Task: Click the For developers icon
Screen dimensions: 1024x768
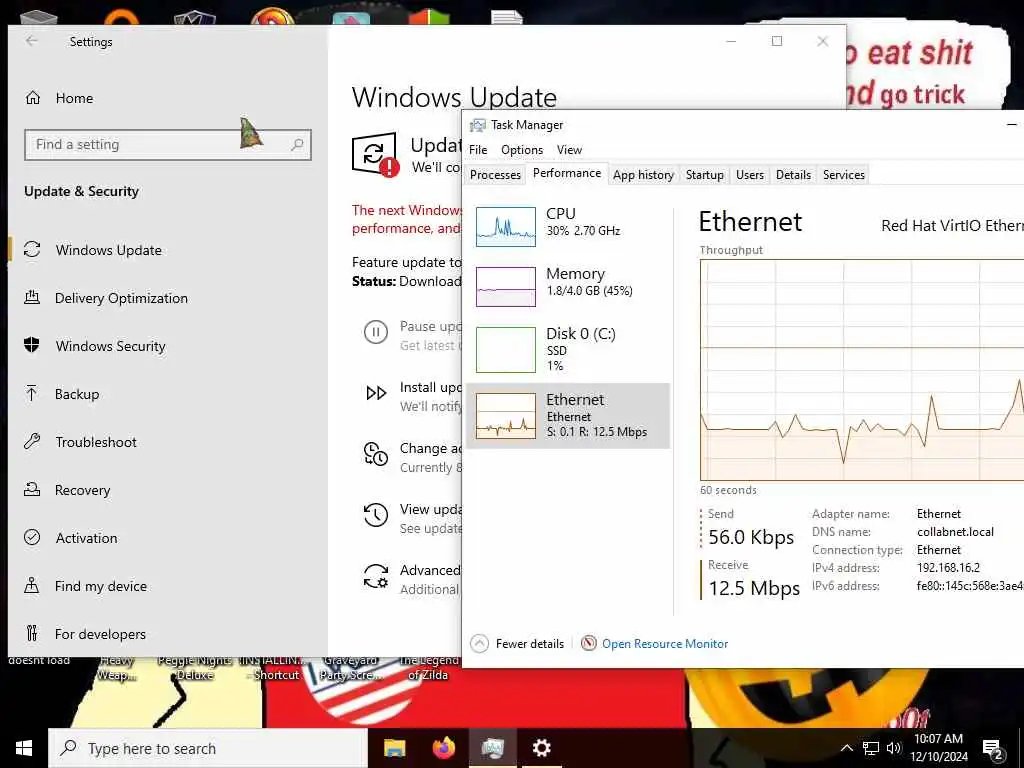Action: coord(31,633)
